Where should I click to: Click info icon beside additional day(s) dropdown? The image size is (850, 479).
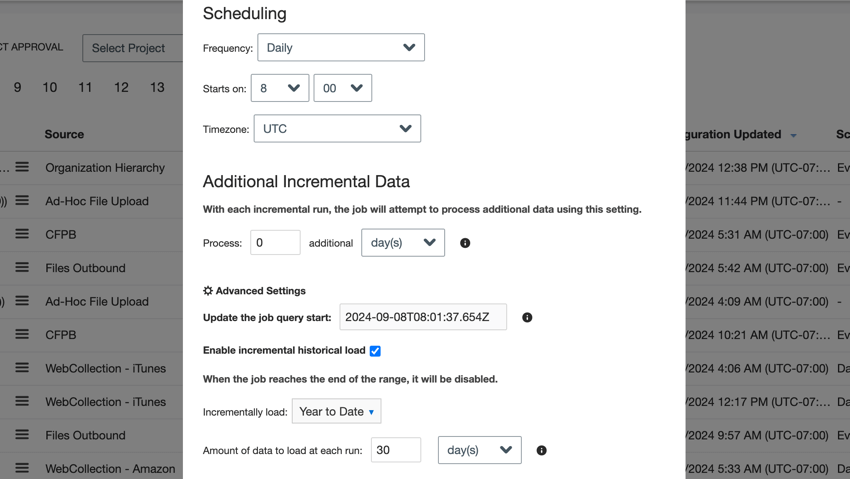pos(465,243)
